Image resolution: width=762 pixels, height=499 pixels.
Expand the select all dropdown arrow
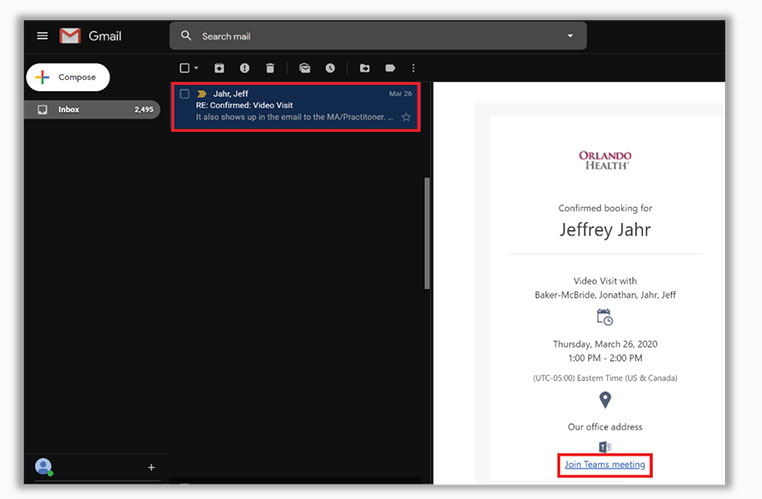[196, 68]
